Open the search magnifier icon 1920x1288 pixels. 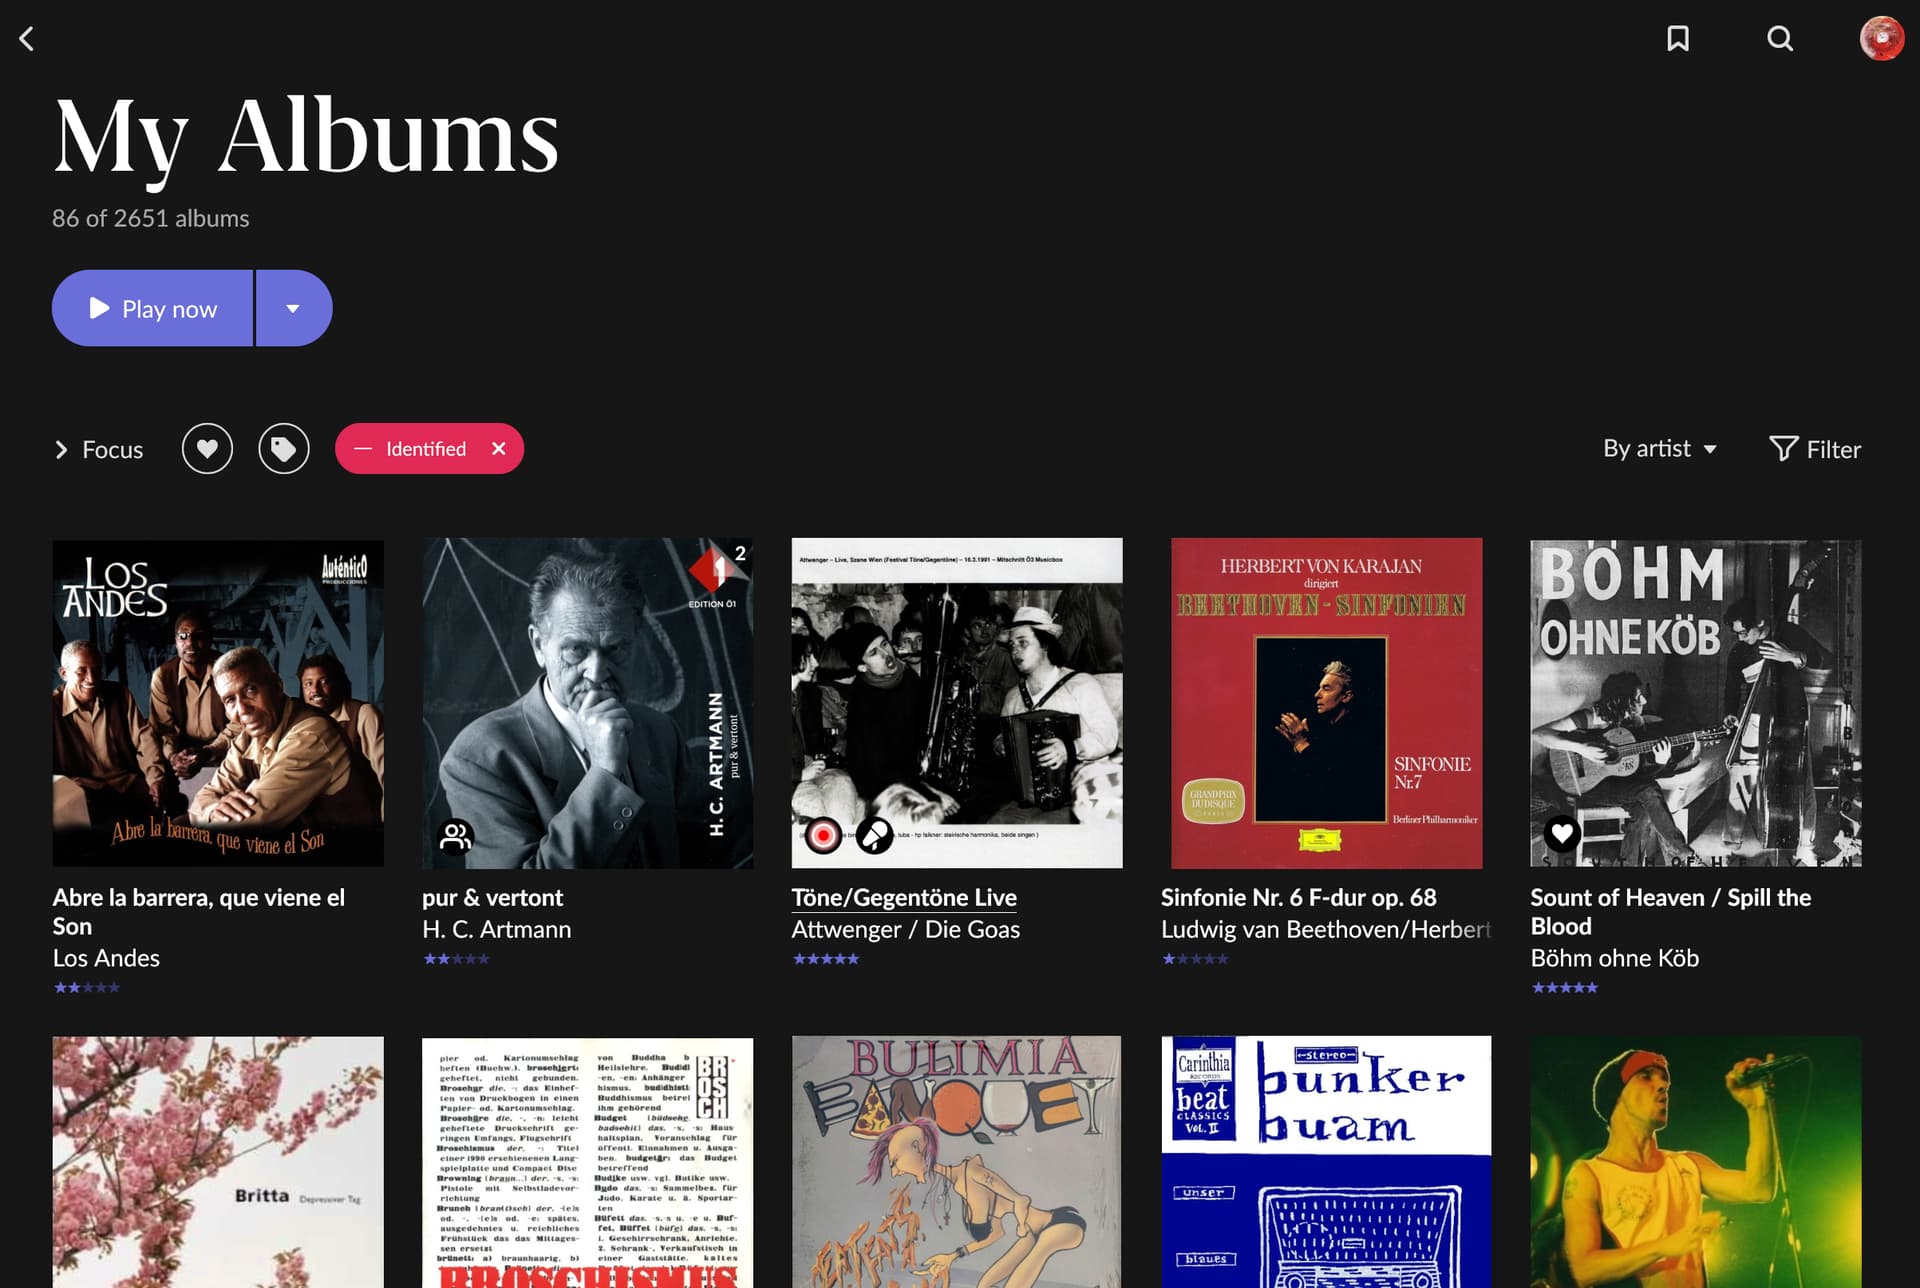click(x=1780, y=39)
